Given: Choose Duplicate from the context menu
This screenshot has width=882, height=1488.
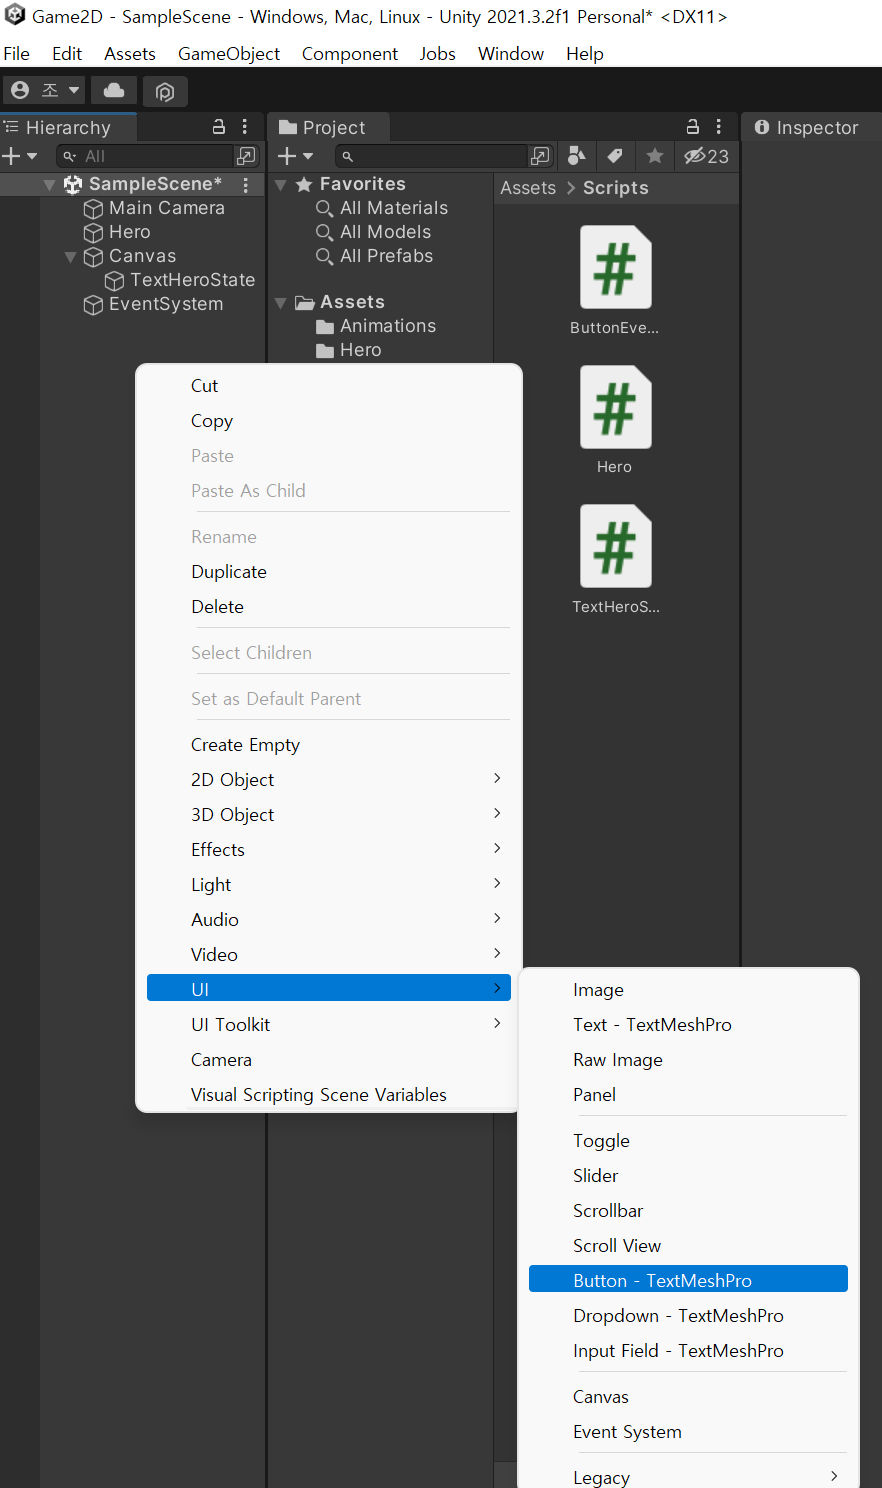Looking at the screenshot, I should tap(329, 572).
